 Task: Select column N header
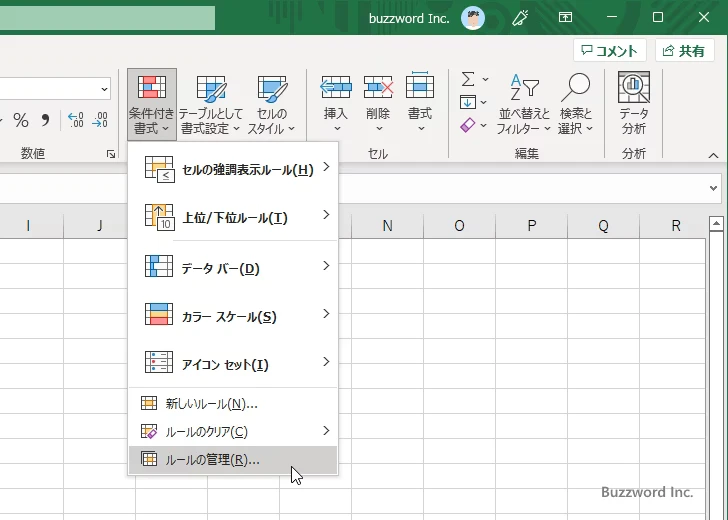388,226
